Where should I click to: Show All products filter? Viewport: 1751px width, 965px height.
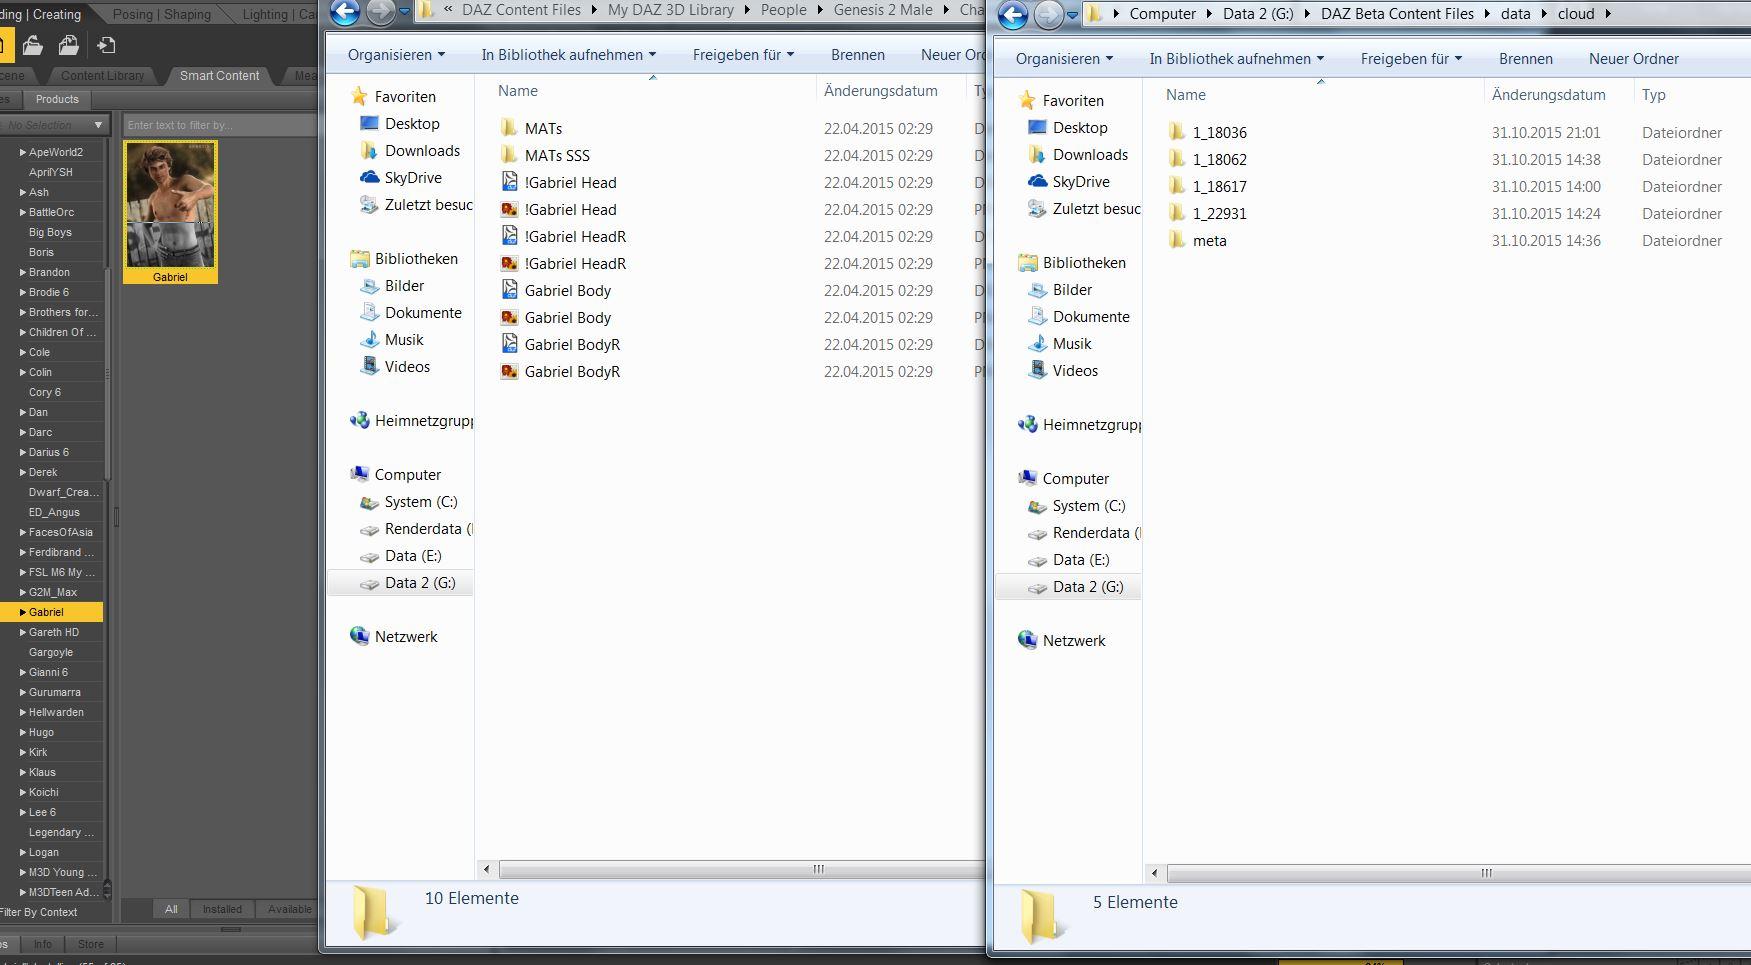171,909
